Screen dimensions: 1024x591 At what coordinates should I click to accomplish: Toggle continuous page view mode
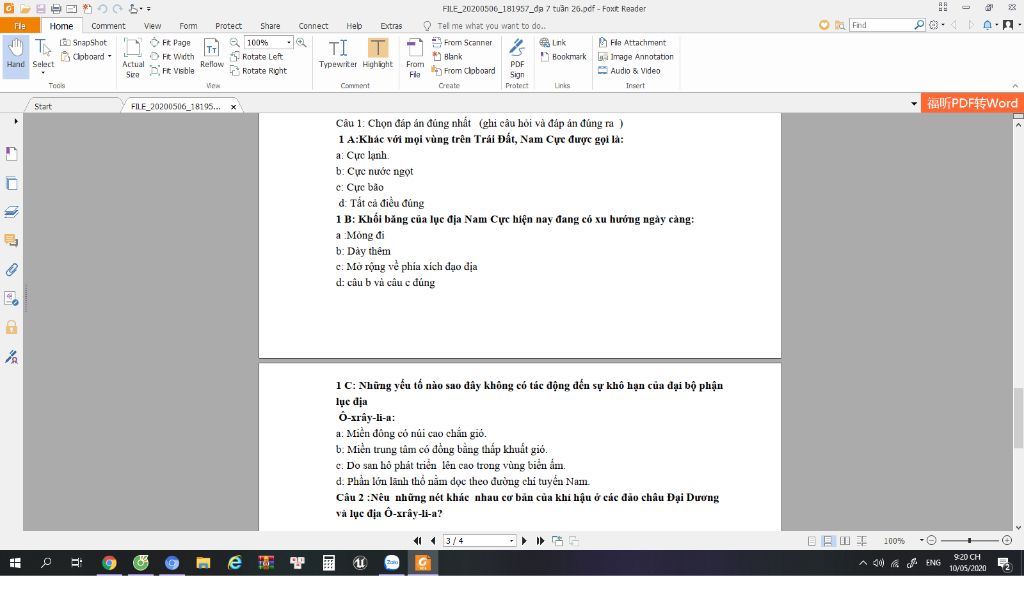tap(828, 541)
